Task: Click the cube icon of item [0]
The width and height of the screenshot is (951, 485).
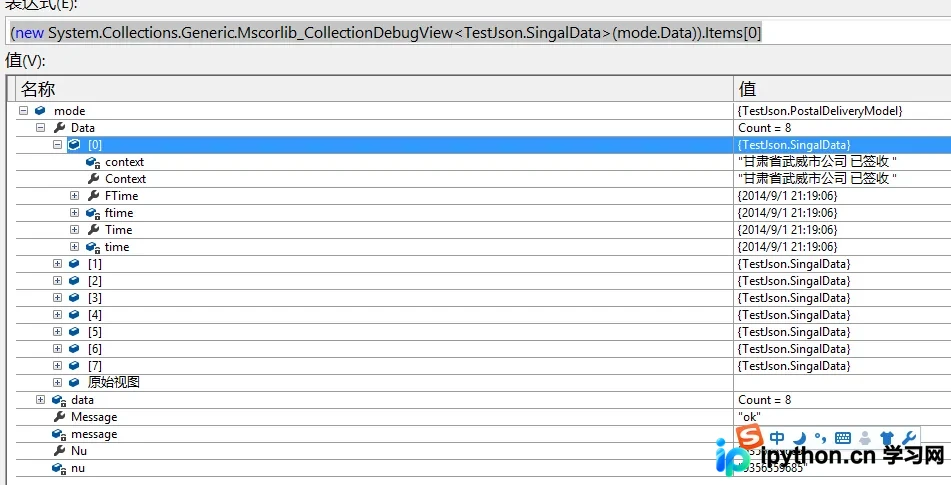Action: click(x=74, y=144)
